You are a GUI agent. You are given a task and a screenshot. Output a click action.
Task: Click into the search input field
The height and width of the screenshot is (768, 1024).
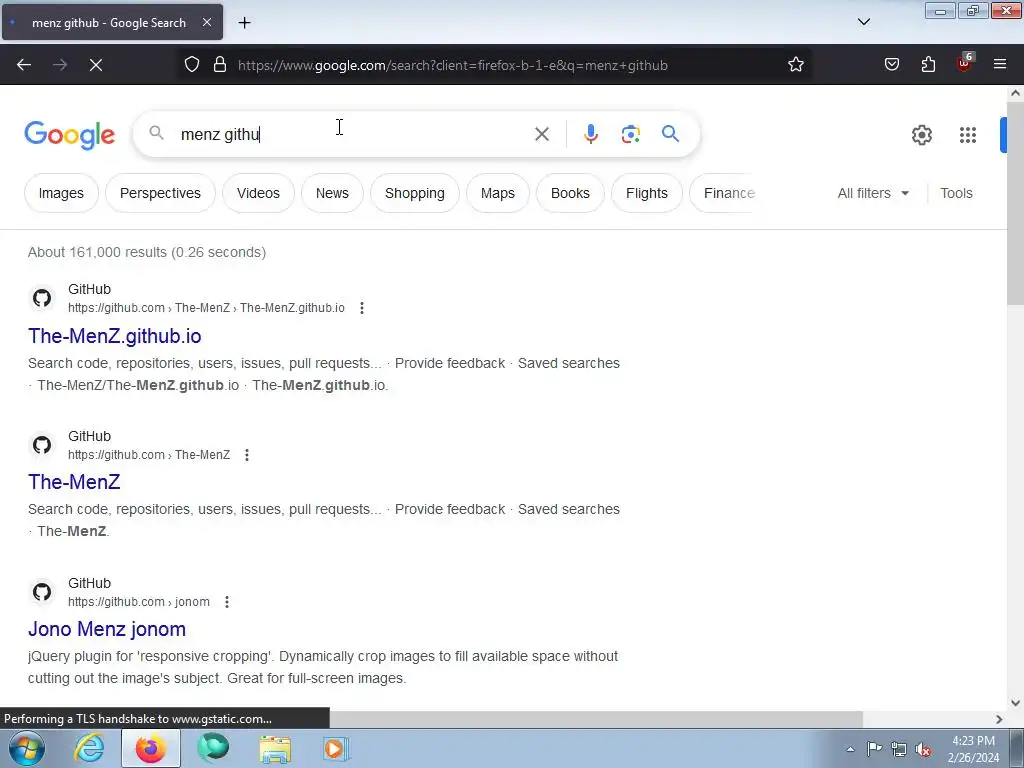pos(349,135)
